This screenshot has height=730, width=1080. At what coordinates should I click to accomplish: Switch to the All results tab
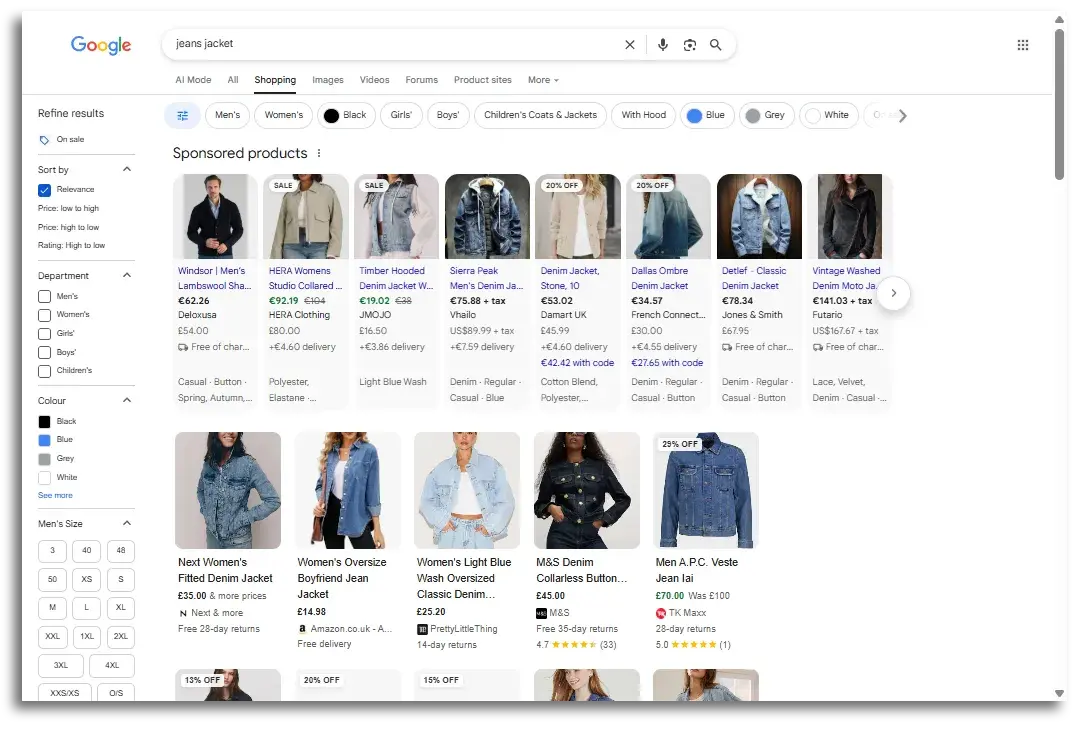pos(233,80)
